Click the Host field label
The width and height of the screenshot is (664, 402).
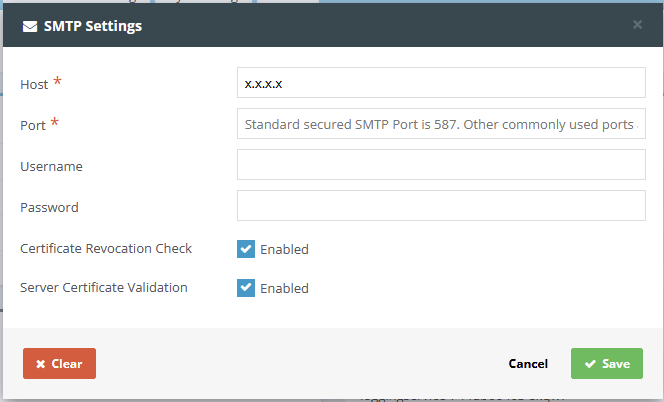pos(34,85)
